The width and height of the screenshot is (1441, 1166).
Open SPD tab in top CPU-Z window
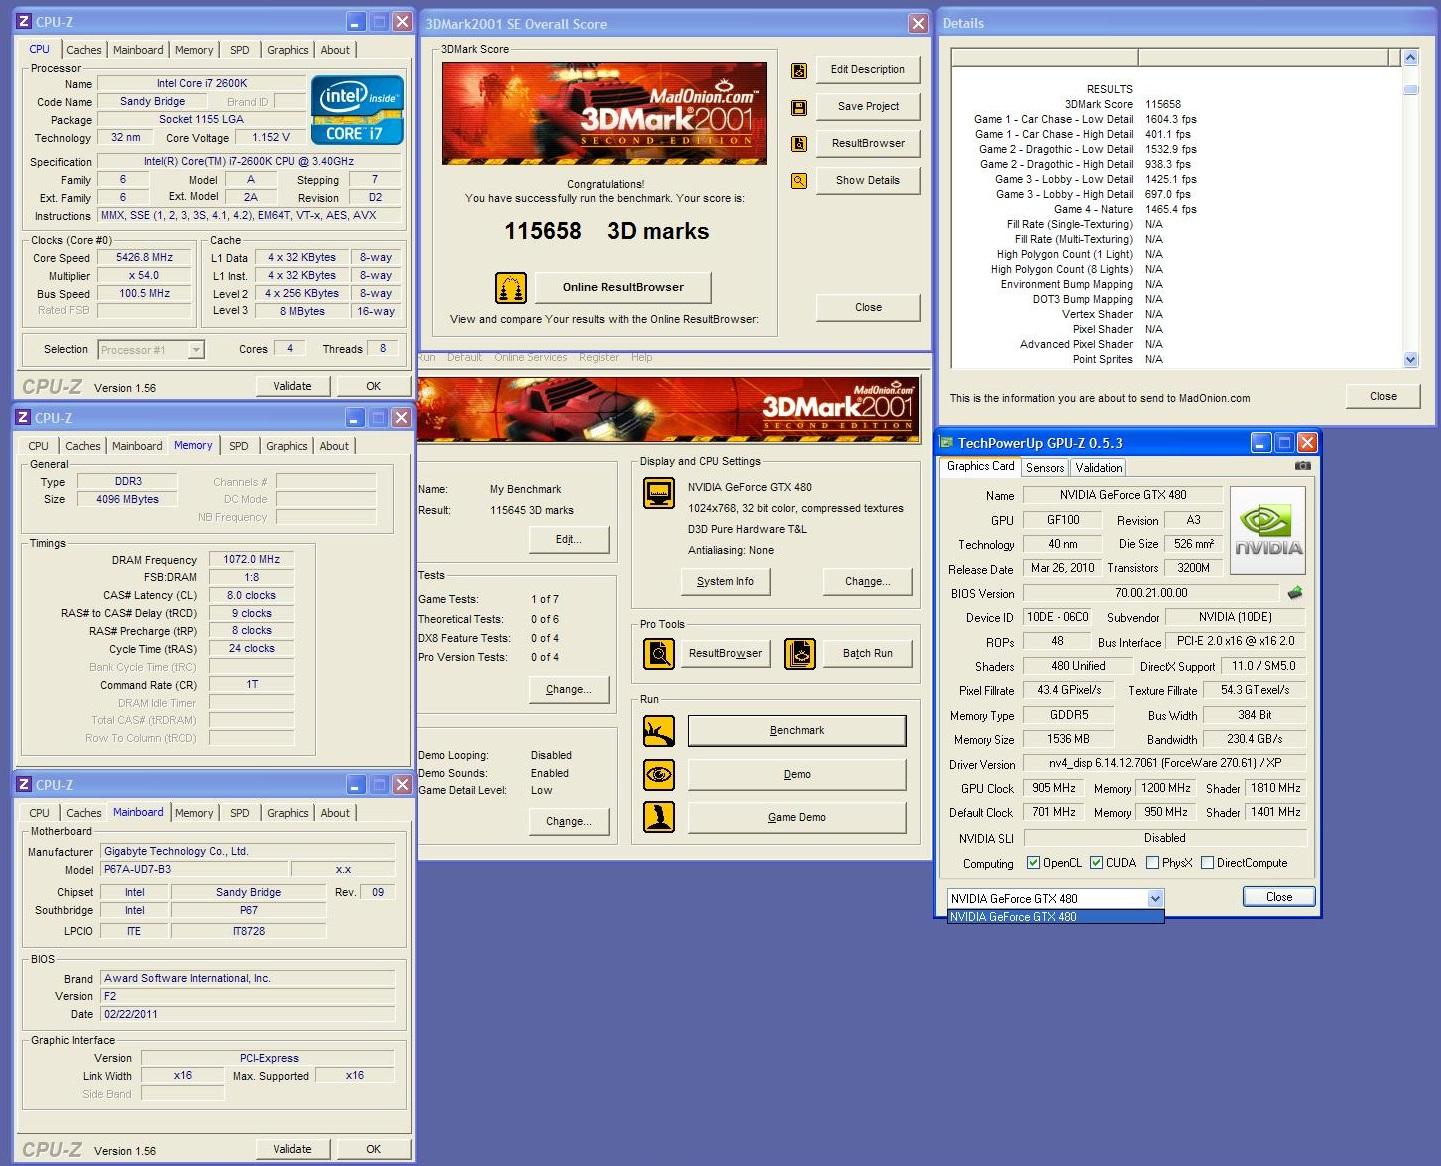tap(240, 50)
